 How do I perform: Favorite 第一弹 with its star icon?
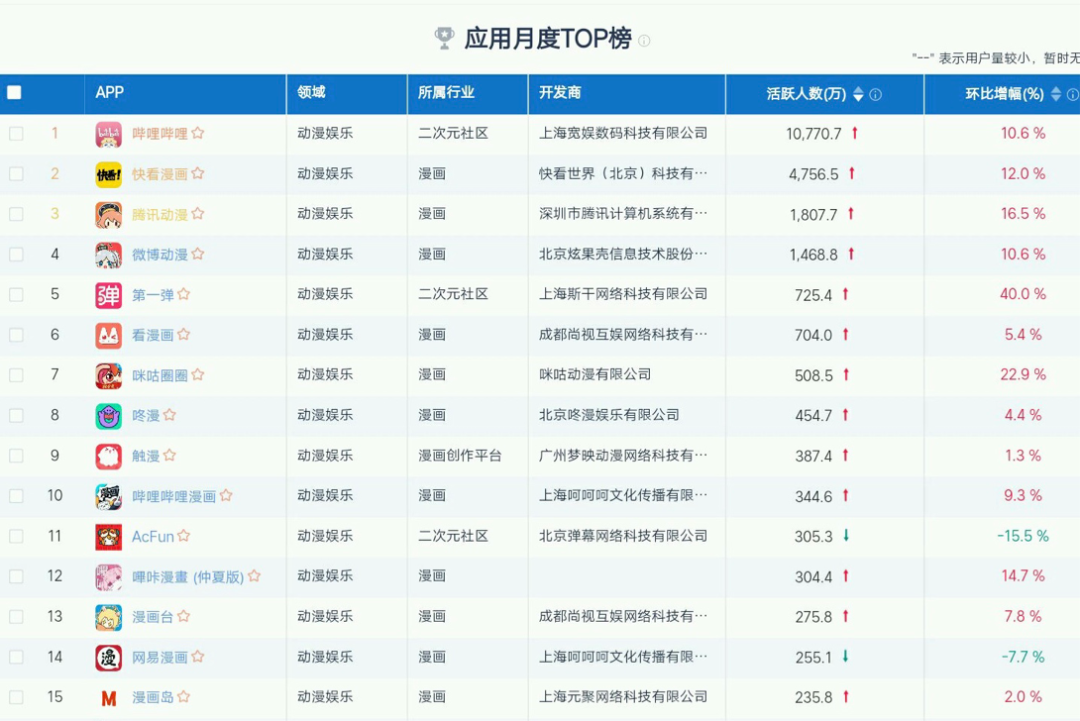coord(183,294)
